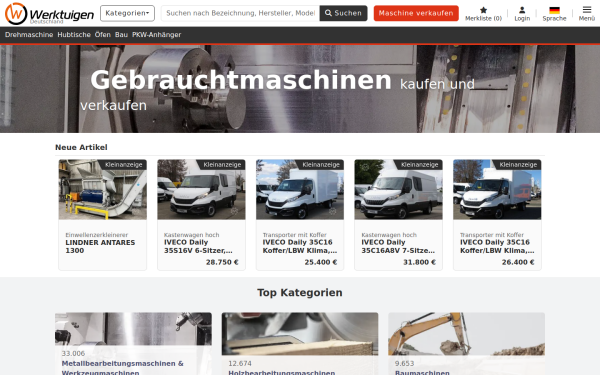Open the PKW-Anhänger nav link
The height and width of the screenshot is (375, 600).
click(x=157, y=35)
